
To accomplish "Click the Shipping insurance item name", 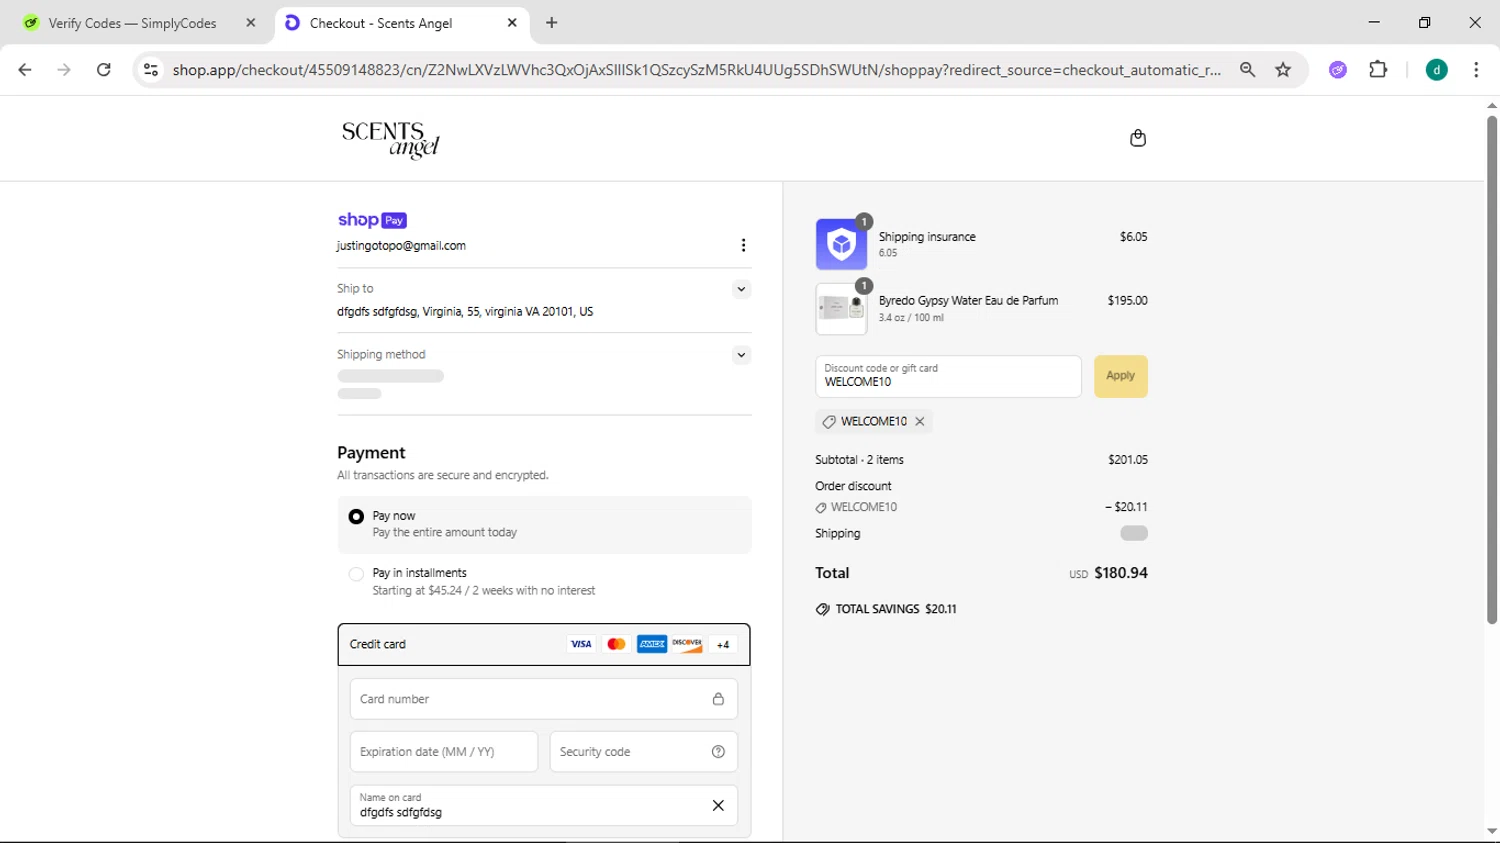I will [927, 237].
